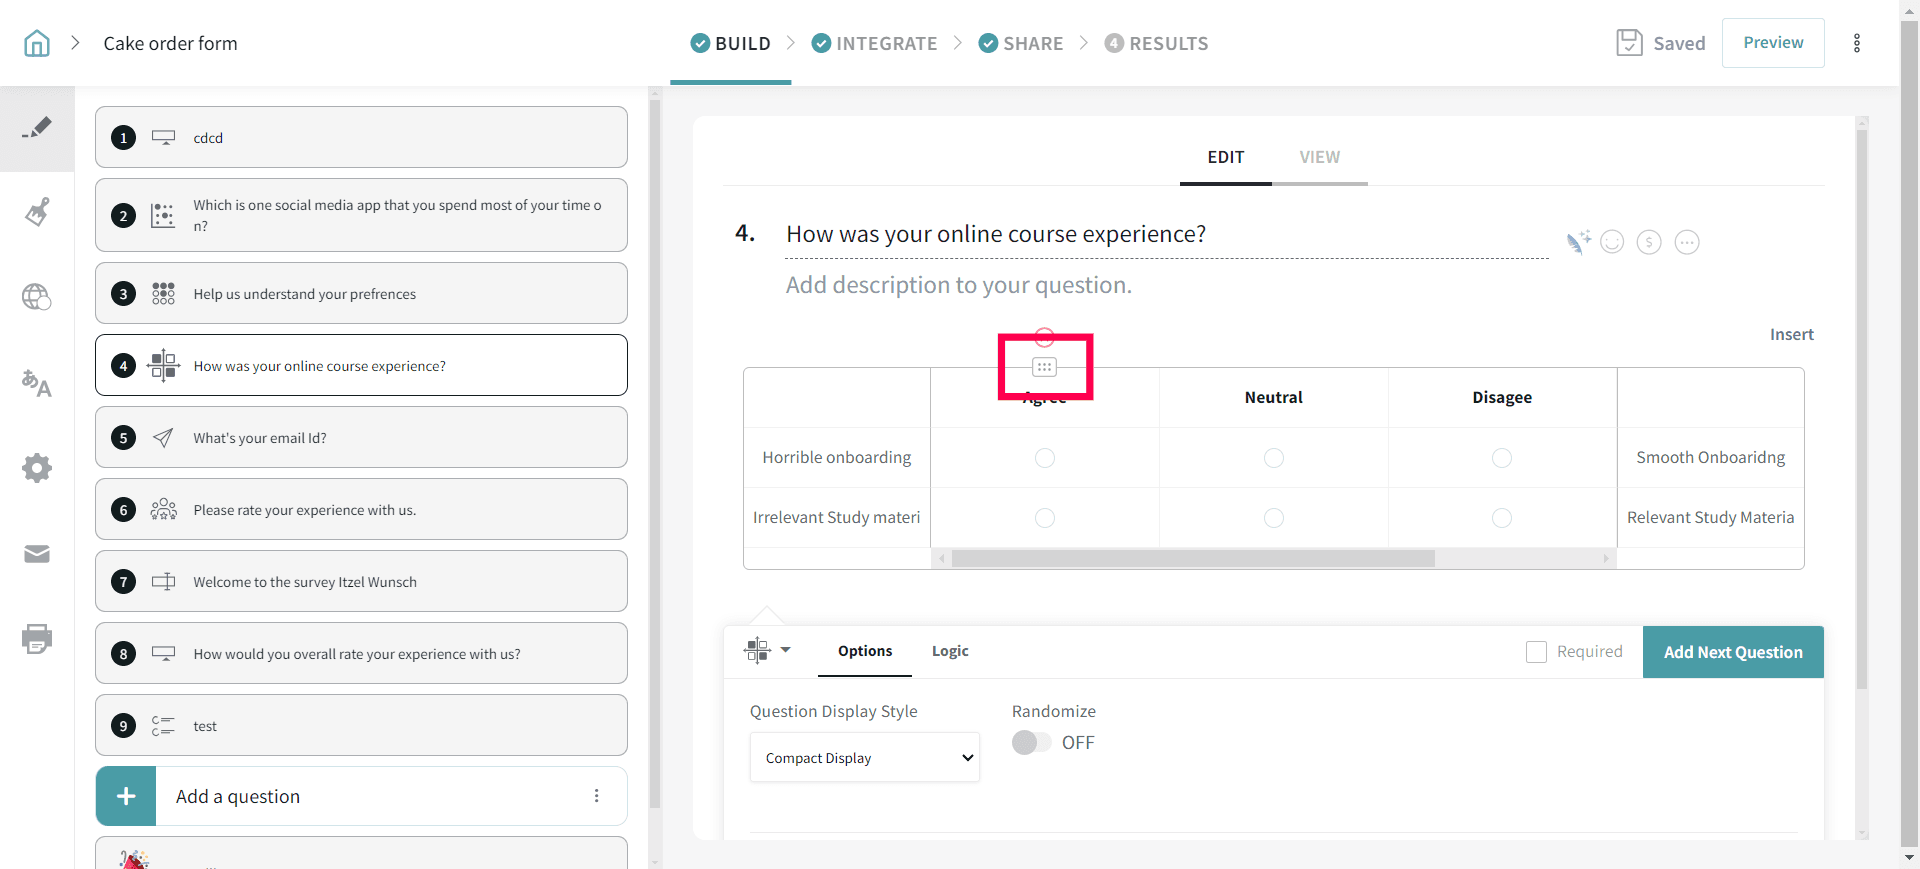Open the email envelope sidebar icon
The width and height of the screenshot is (1920, 869).
tap(37, 554)
